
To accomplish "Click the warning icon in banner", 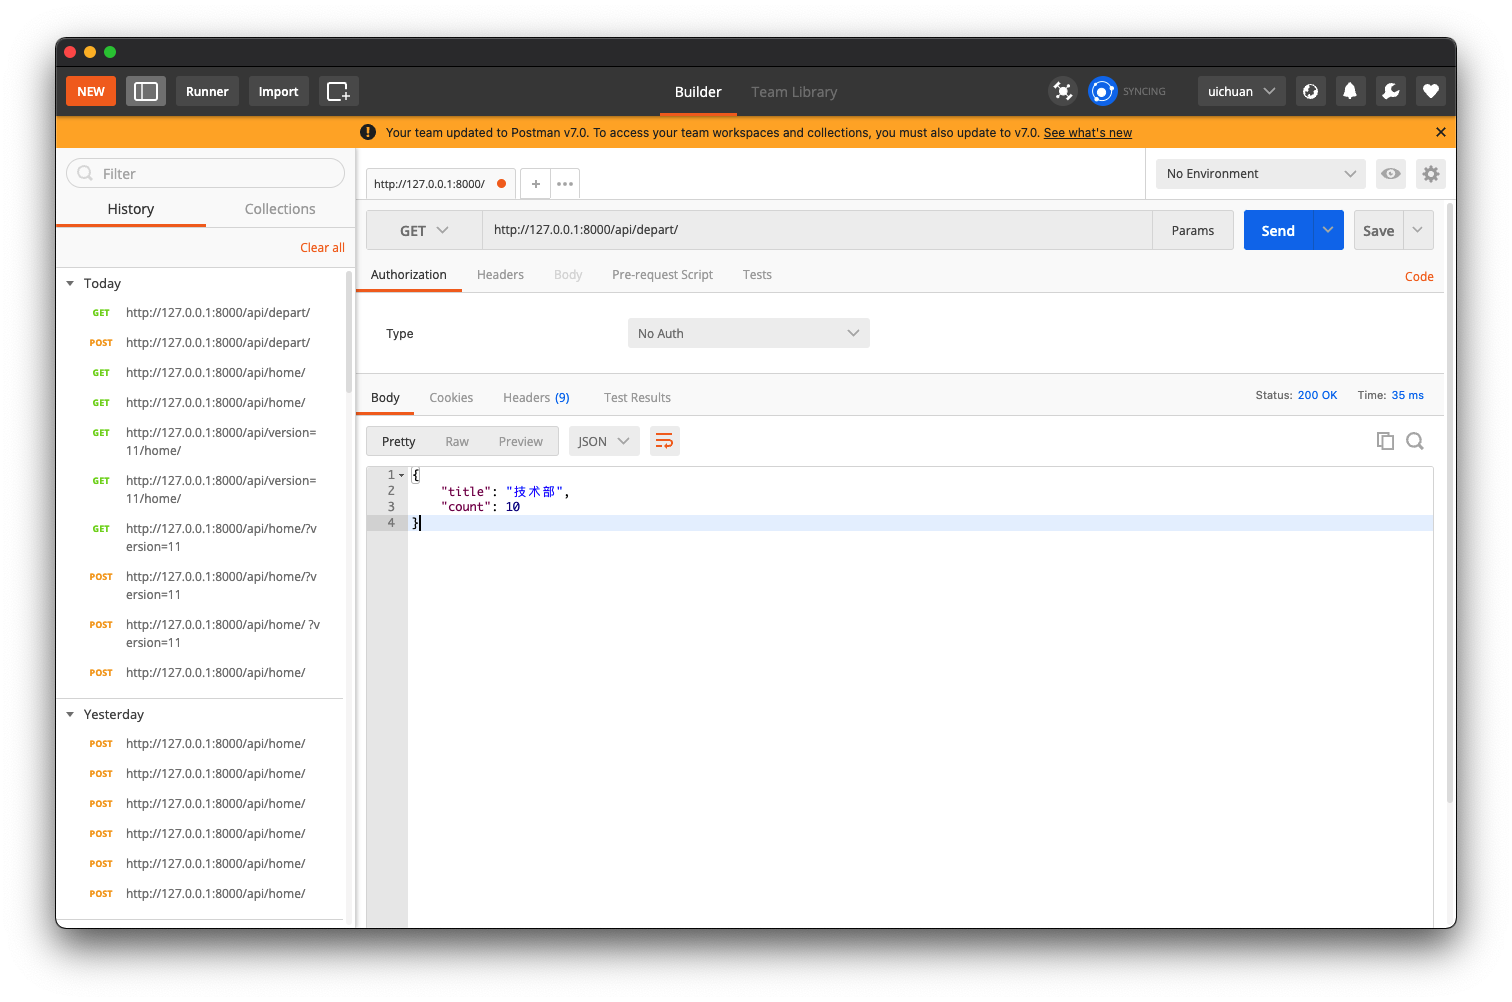I will point(368,132).
